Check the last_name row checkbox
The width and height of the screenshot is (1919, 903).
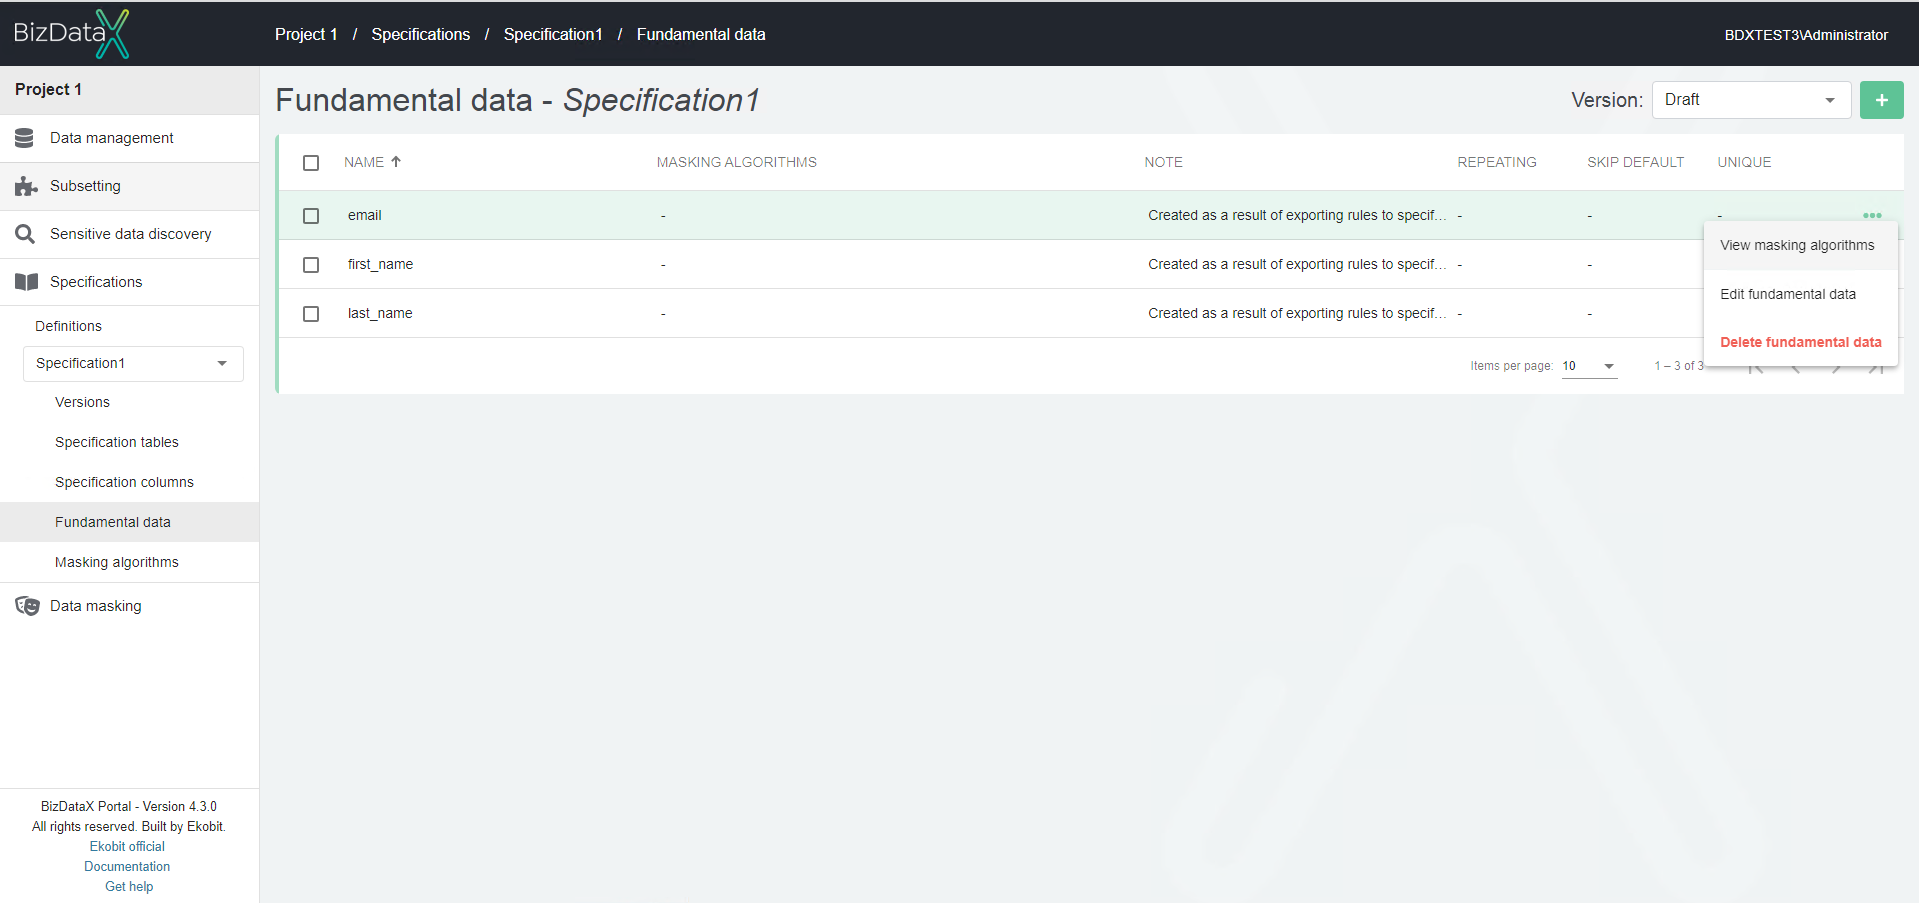pyautogui.click(x=311, y=314)
